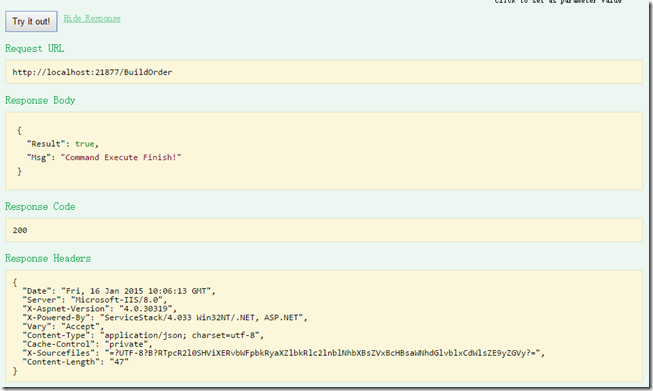Viewport: 653px width, 391px height.
Task: Click the Content-Type application/json header line
Action: click(x=143, y=335)
